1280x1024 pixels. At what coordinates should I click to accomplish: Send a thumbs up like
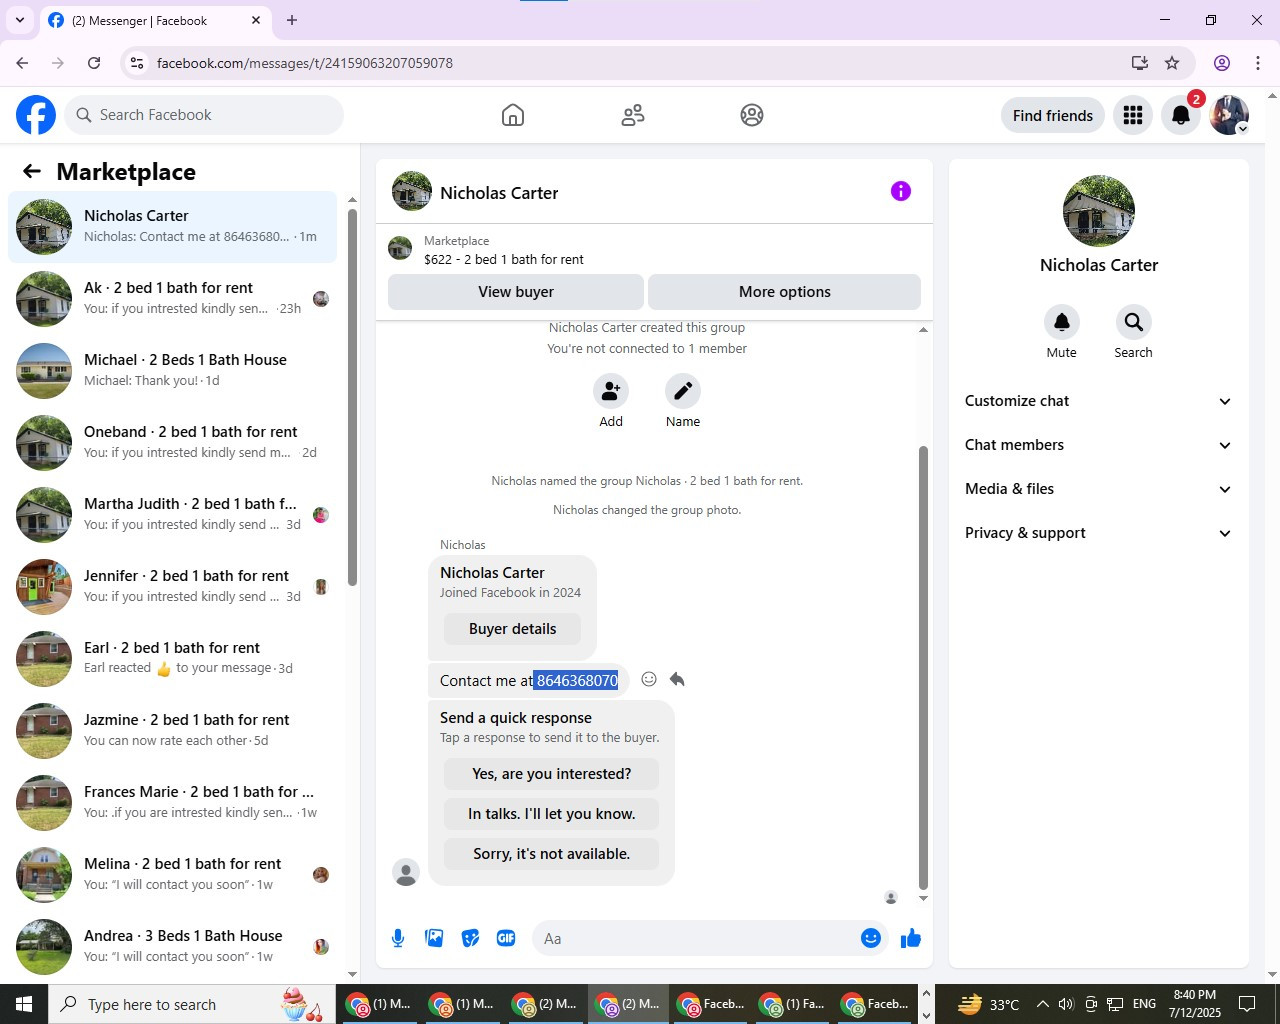point(911,938)
